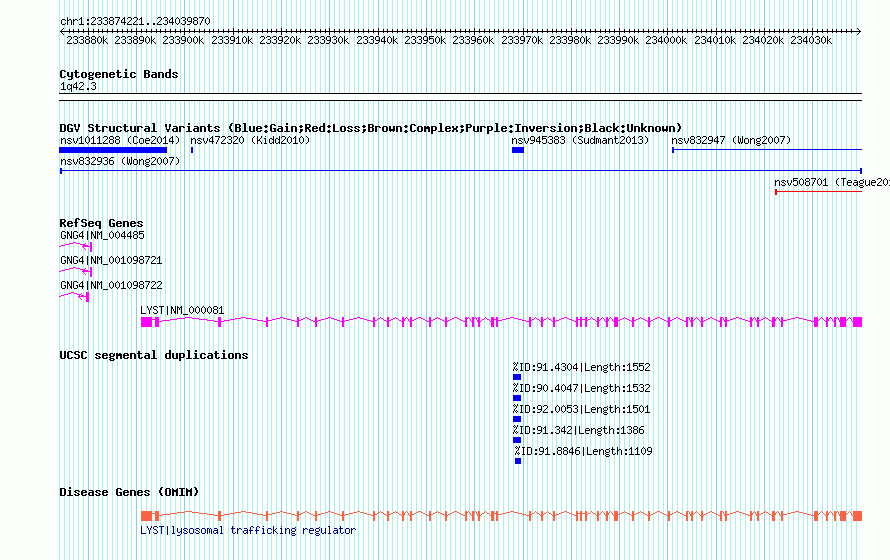Click the first LYST exon block in RefSeq track

click(146, 322)
